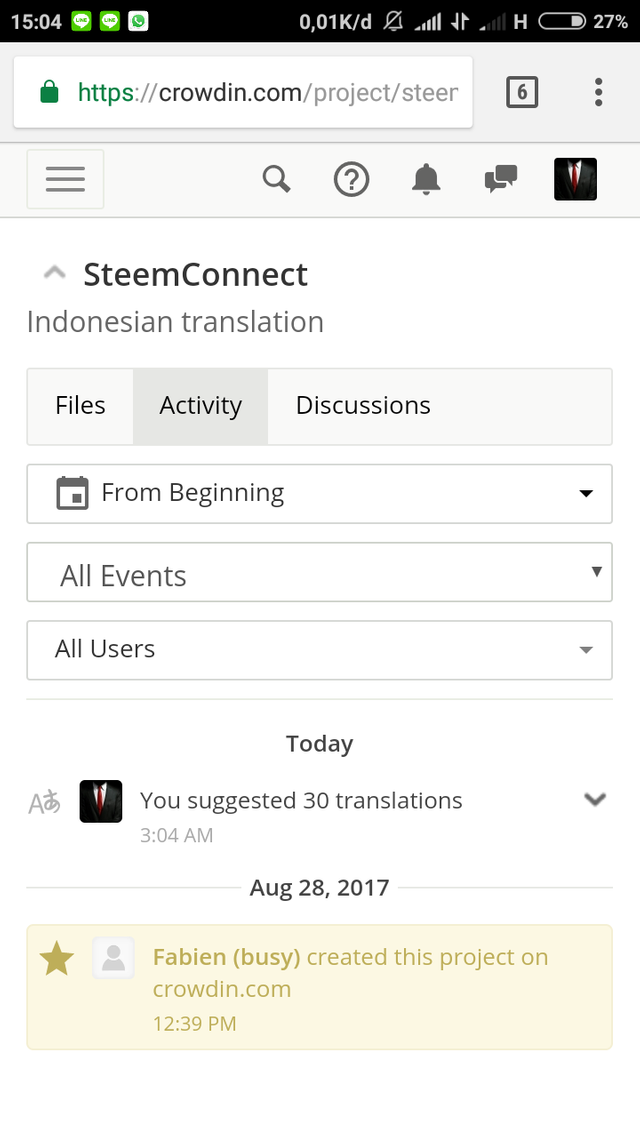Open the browser three-dot overflow menu
The width and height of the screenshot is (640, 1138).
coord(598,93)
